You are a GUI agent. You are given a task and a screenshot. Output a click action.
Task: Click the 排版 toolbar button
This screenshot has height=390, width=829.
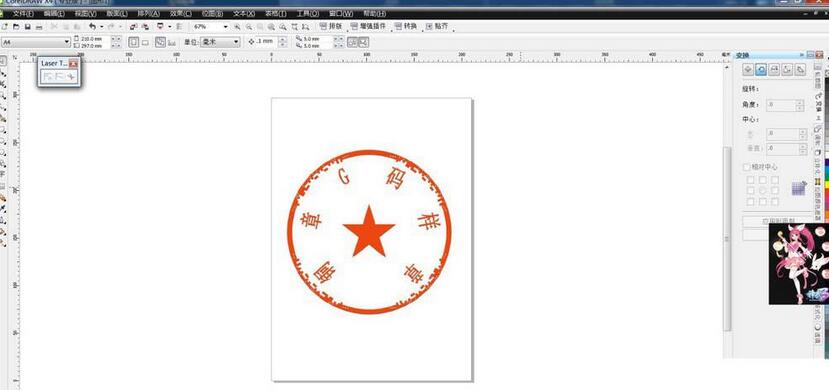click(331, 26)
